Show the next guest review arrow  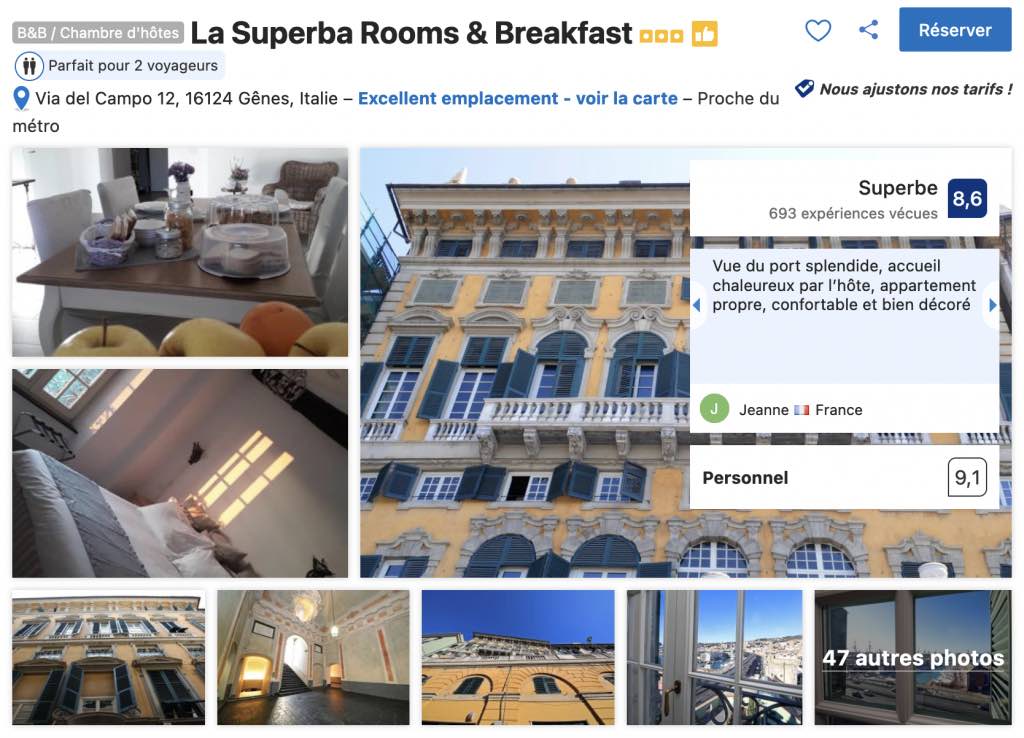(x=992, y=305)
